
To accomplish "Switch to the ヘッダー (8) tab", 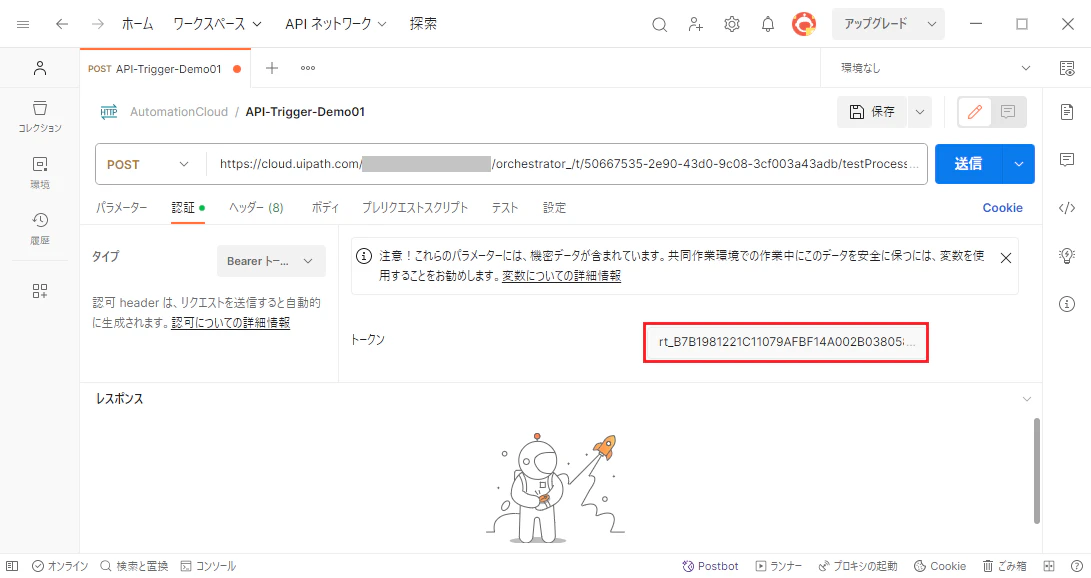I will (256, 208).
